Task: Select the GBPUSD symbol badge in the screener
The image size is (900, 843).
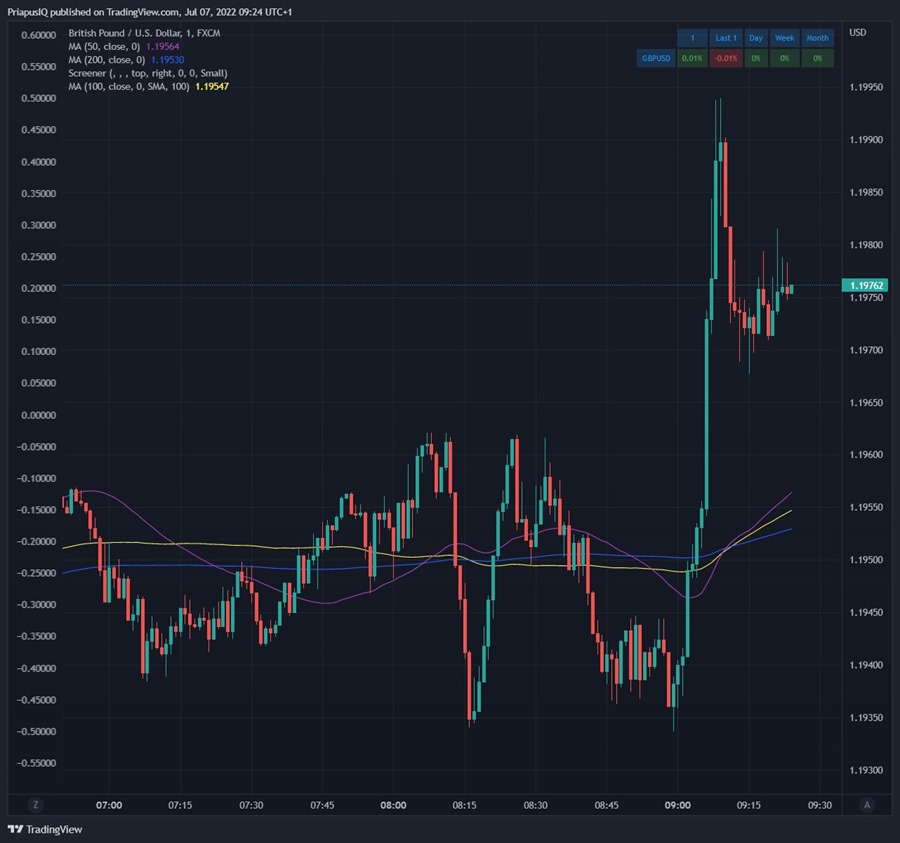Action: click(655, 58)
